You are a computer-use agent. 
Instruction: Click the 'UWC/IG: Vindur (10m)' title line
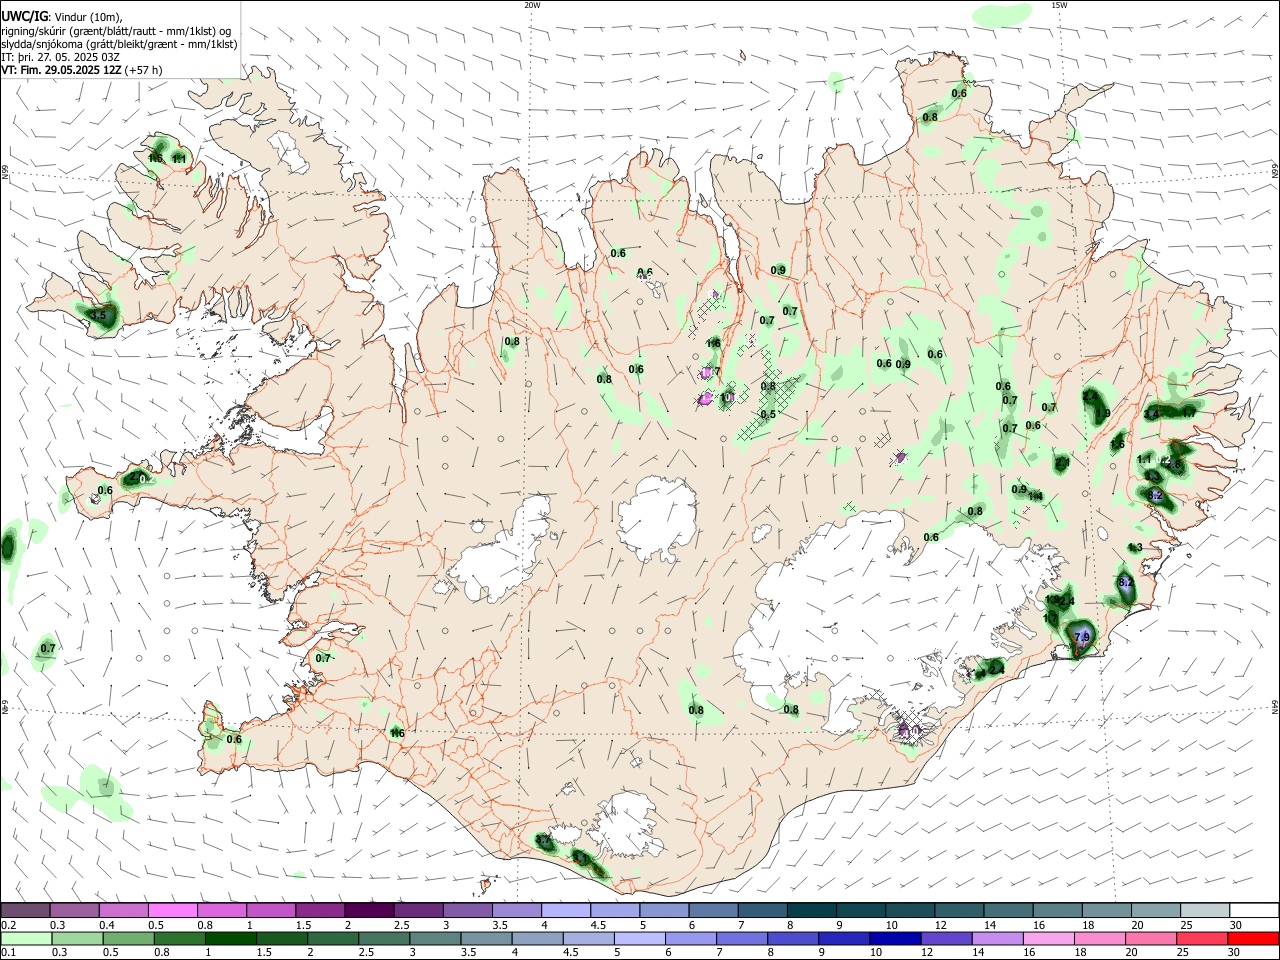tap(61, 17)
